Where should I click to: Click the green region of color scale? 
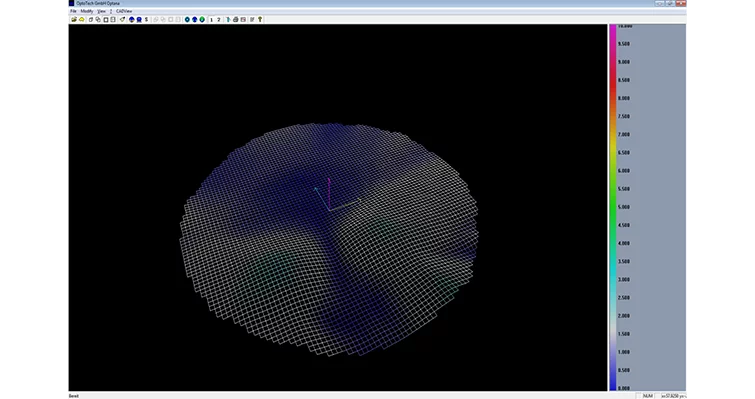click(x=613, y=197)
